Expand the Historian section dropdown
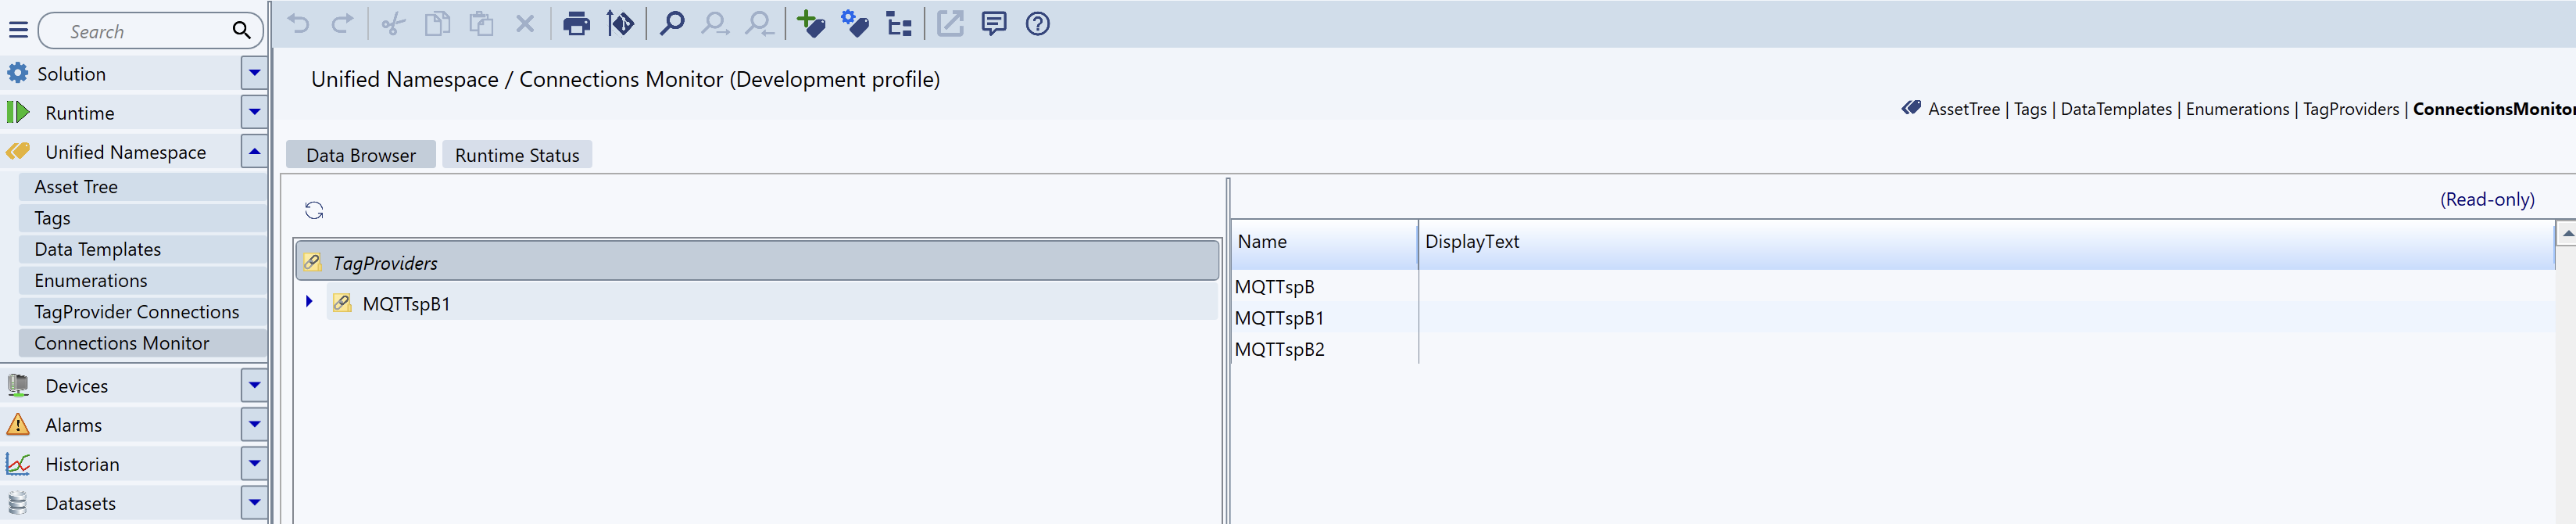The width and height of the screenshot is (2576, 524). click(254, 463)
